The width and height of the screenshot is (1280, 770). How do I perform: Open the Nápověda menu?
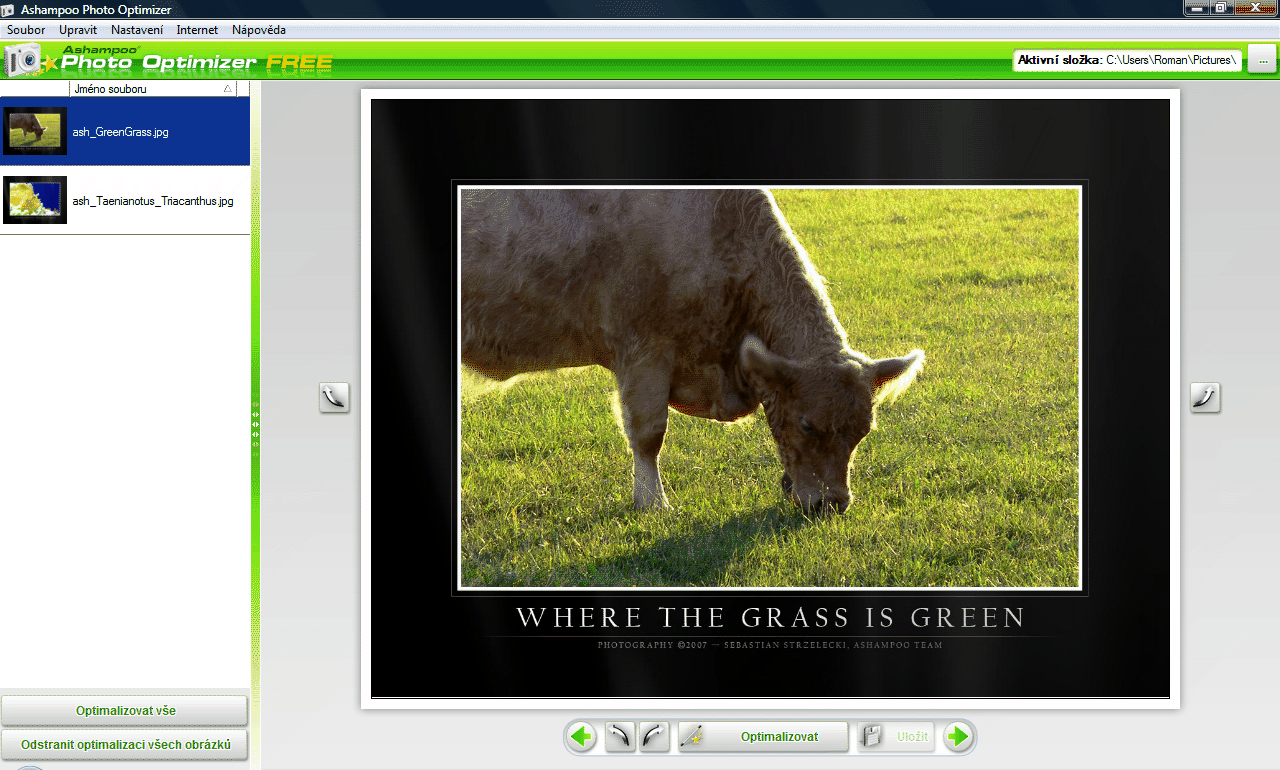click(x=259, y=30)
